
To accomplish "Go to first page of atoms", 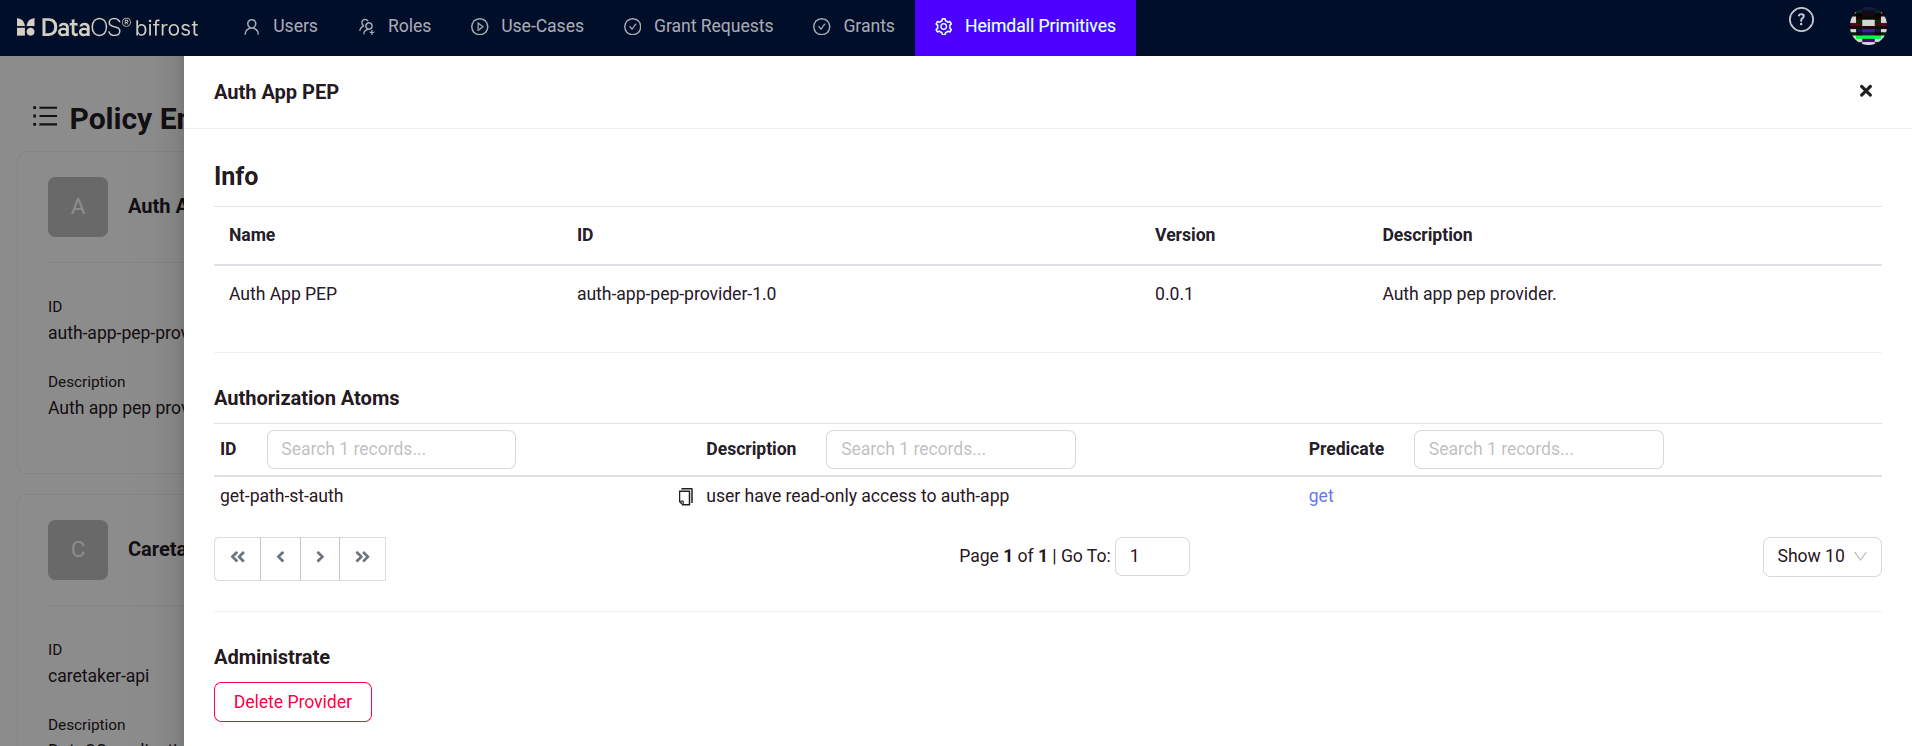I will coord(238,558).
